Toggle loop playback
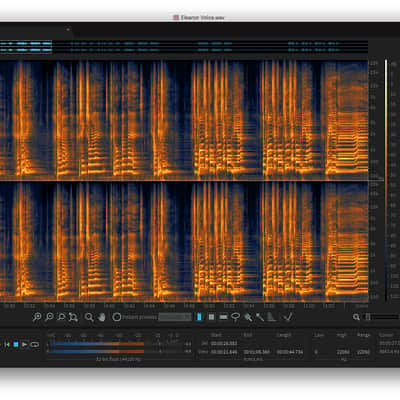Viewport: 400px width, 400px height. point(35,345)
